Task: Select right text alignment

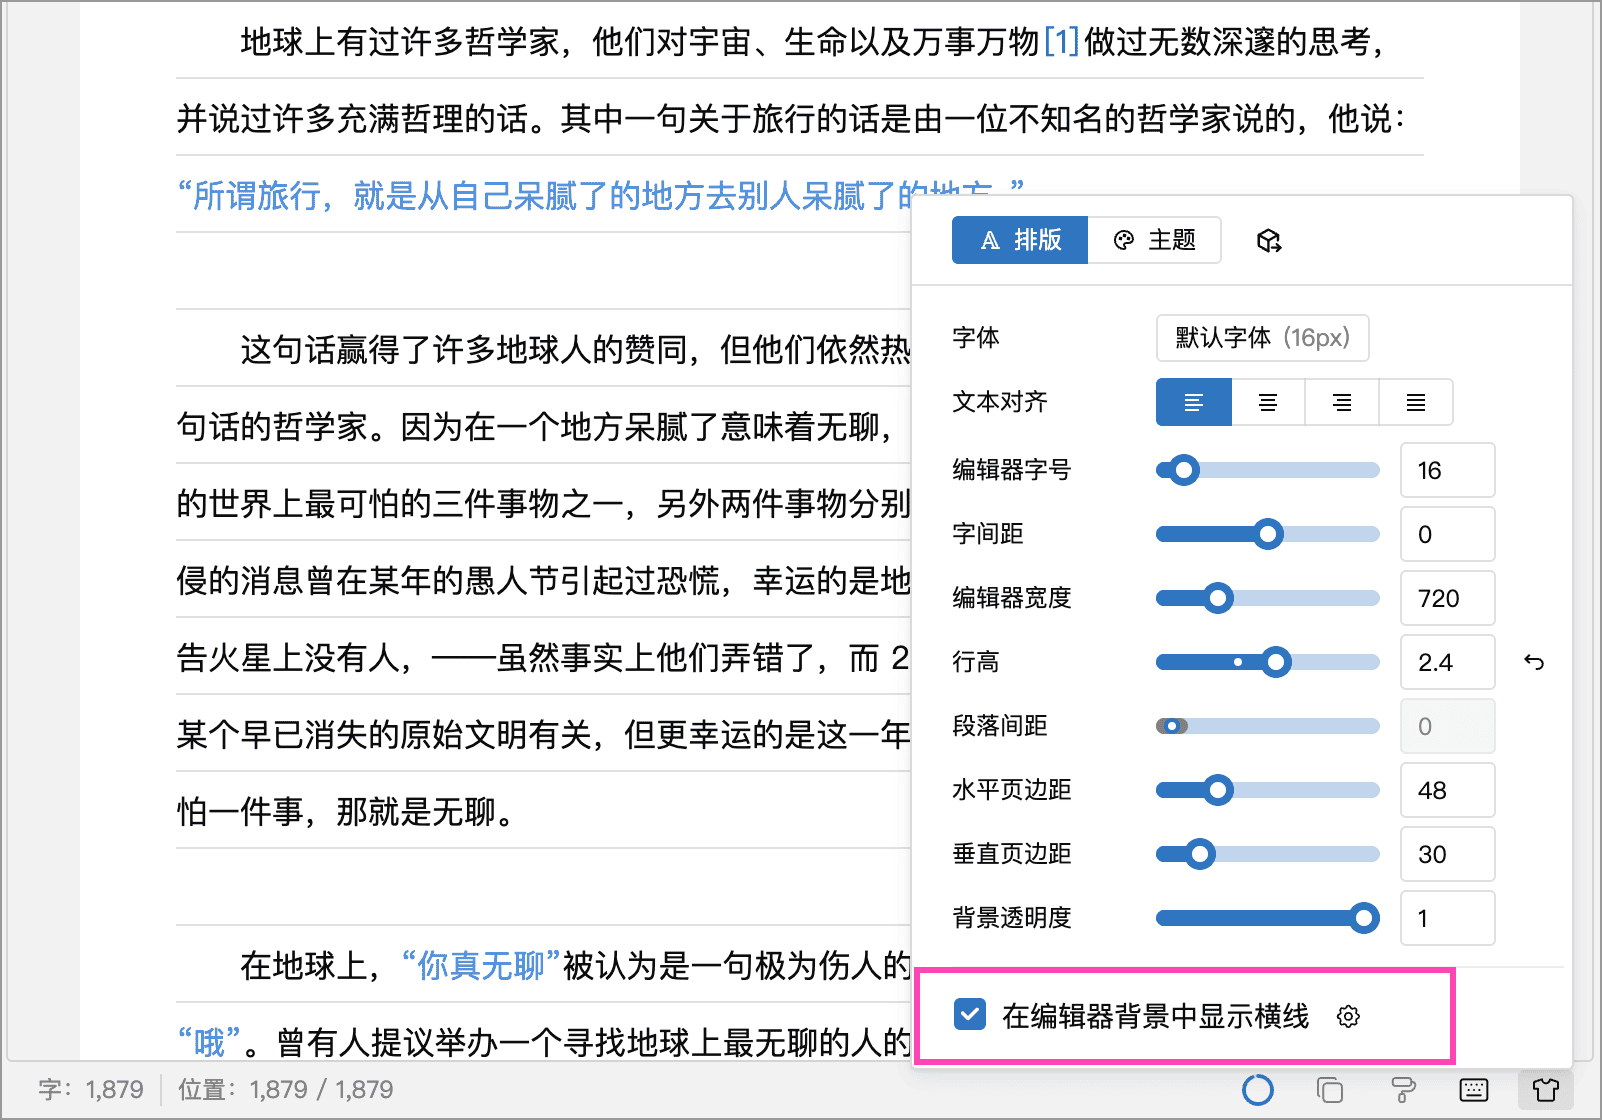Action: pyautogui.click(x=1342, y=402)
